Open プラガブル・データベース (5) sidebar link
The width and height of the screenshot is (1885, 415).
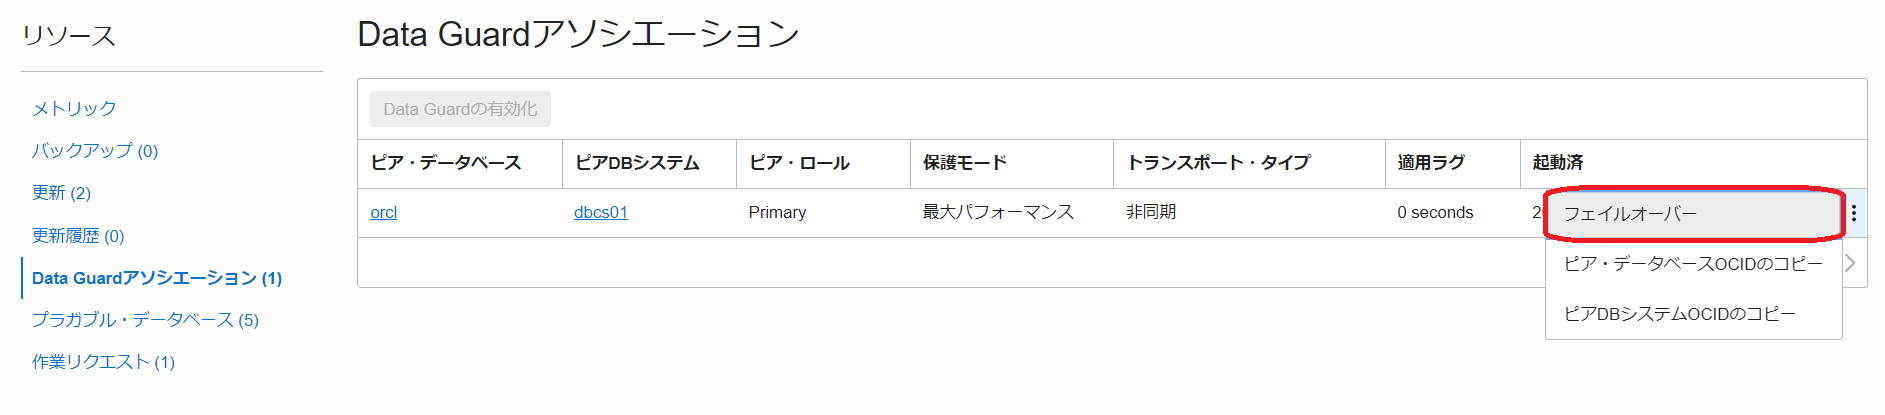pos(145,320)
